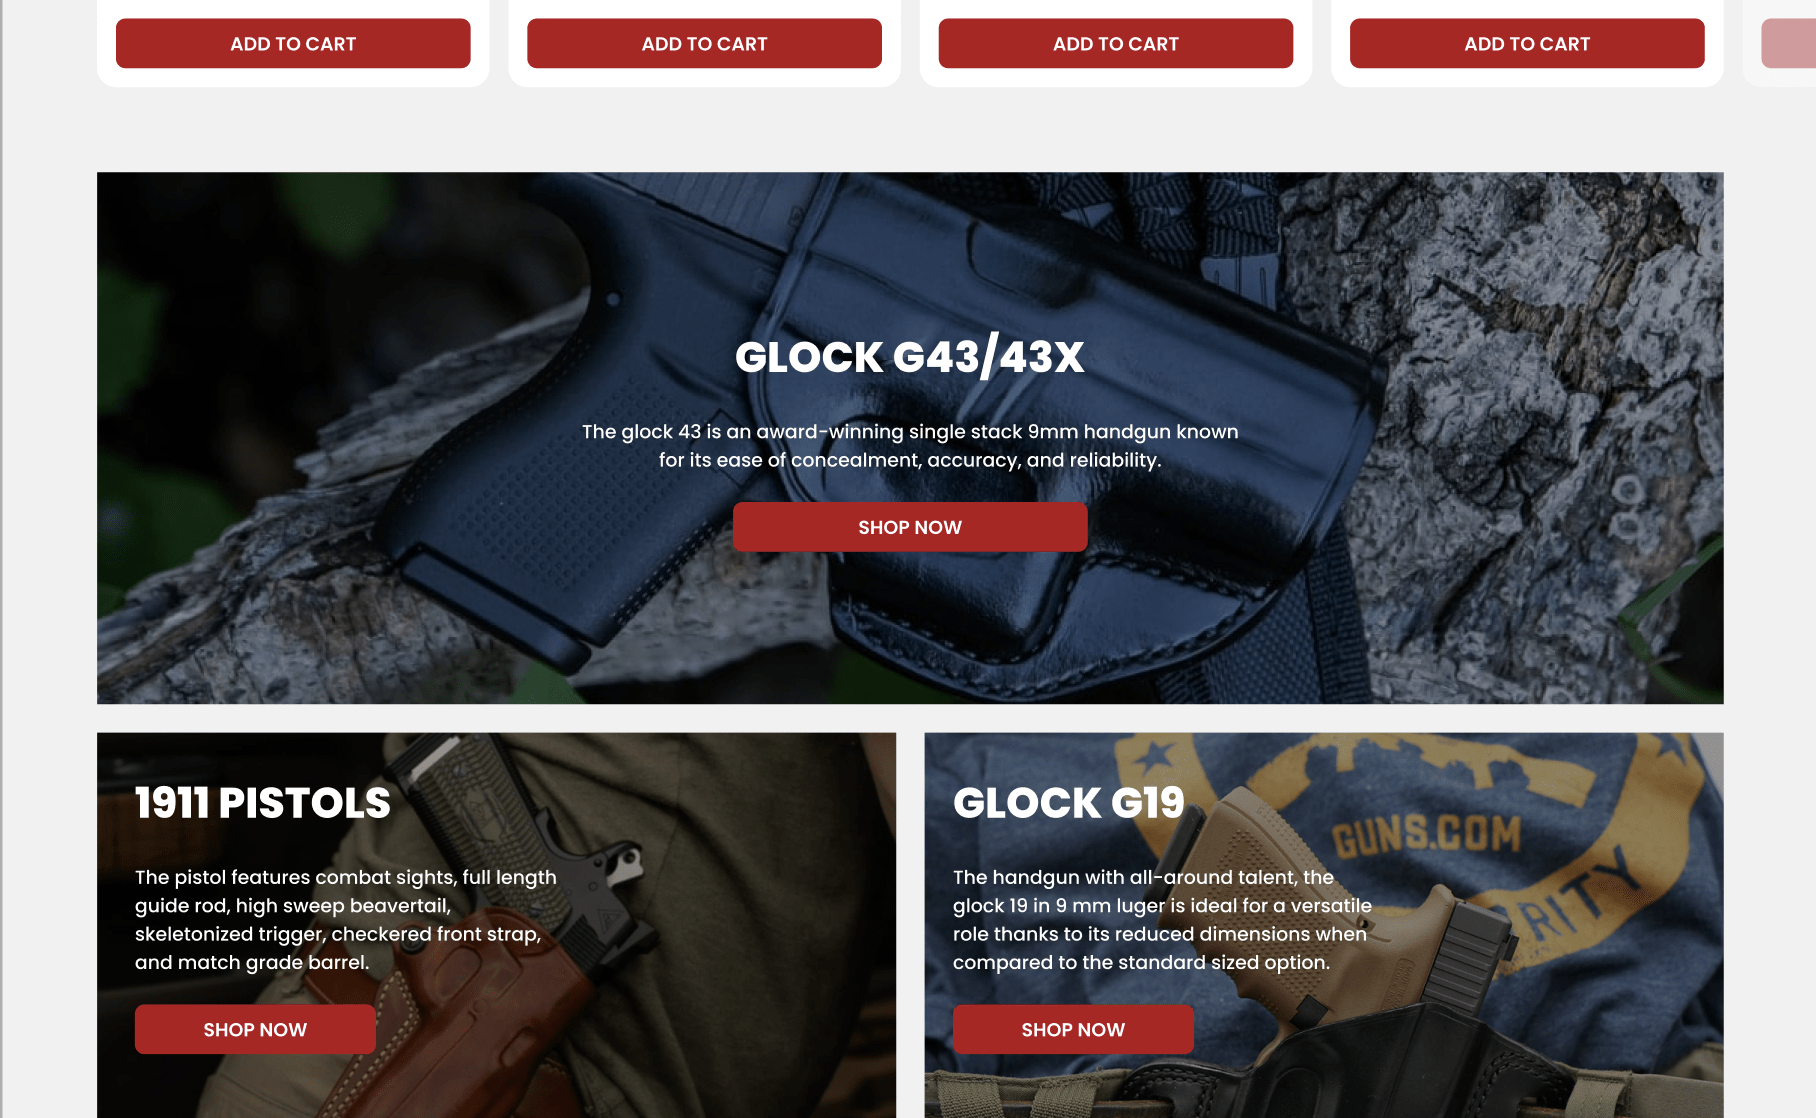This screenshot has height=1118, width=1816.
Task: Click the GLOCK G19 heading
Action: point(1069,803)
